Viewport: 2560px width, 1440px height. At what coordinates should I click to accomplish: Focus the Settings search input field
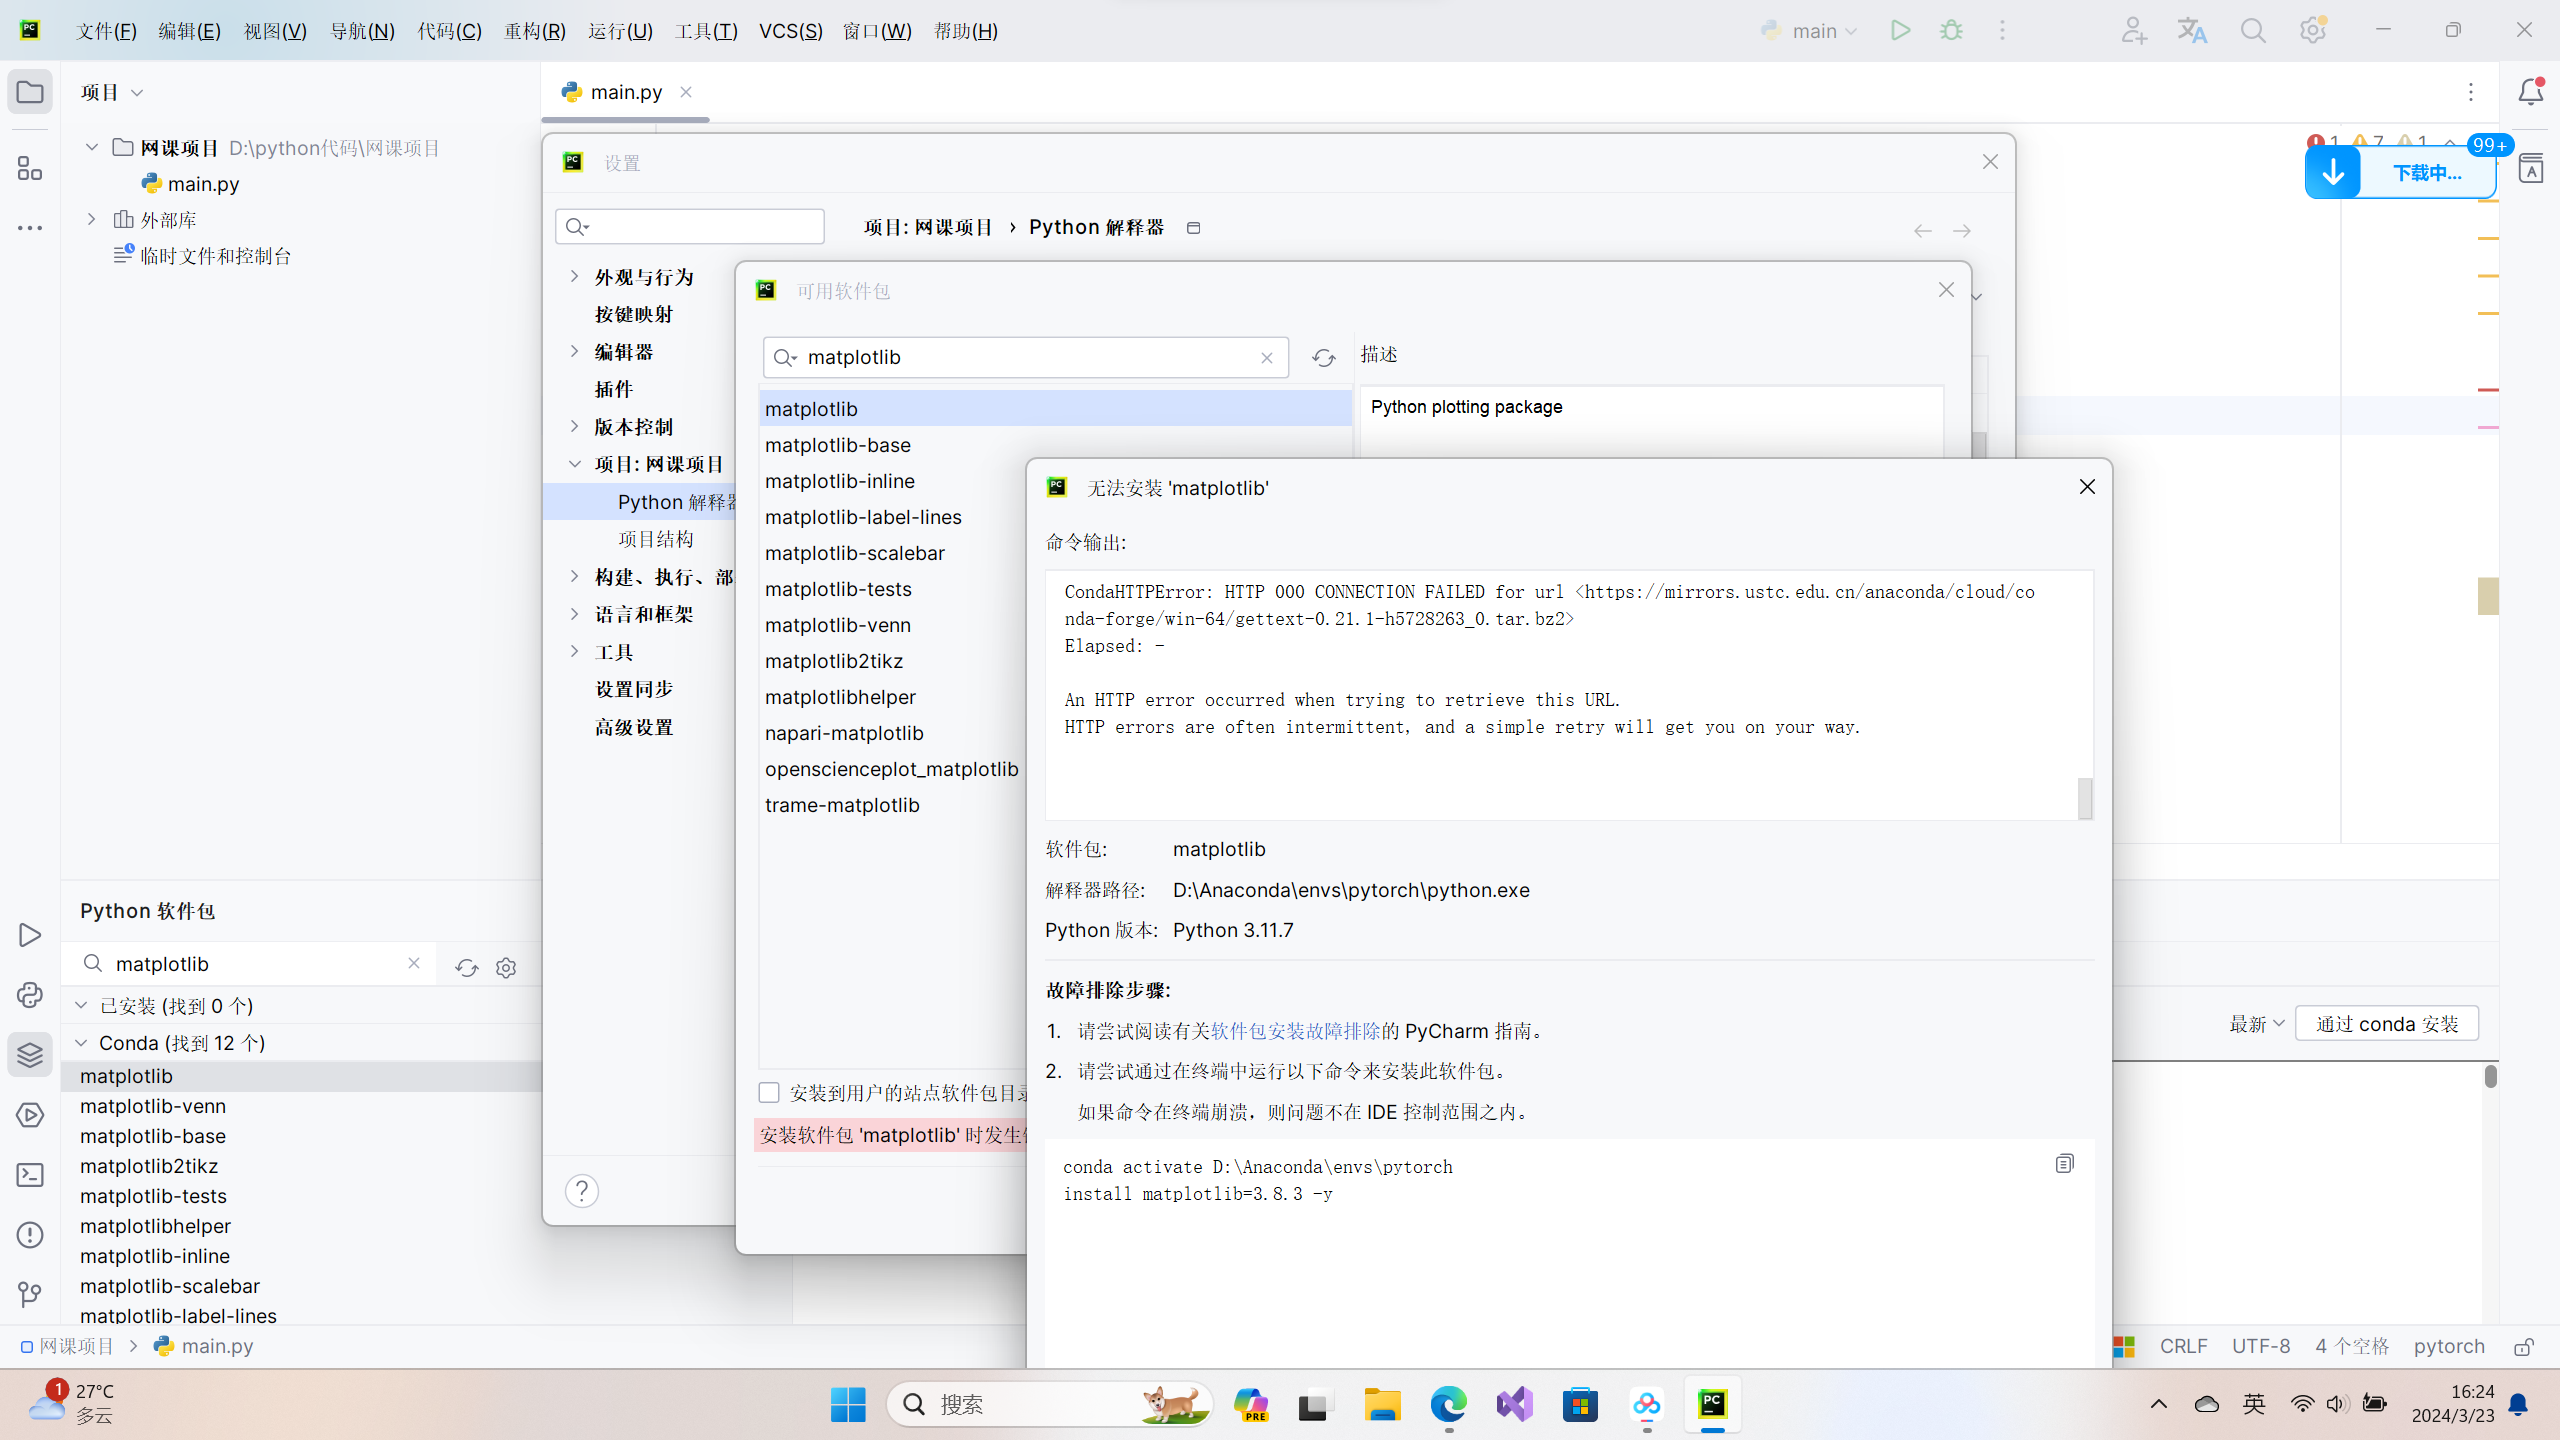[x=690, y=227]
